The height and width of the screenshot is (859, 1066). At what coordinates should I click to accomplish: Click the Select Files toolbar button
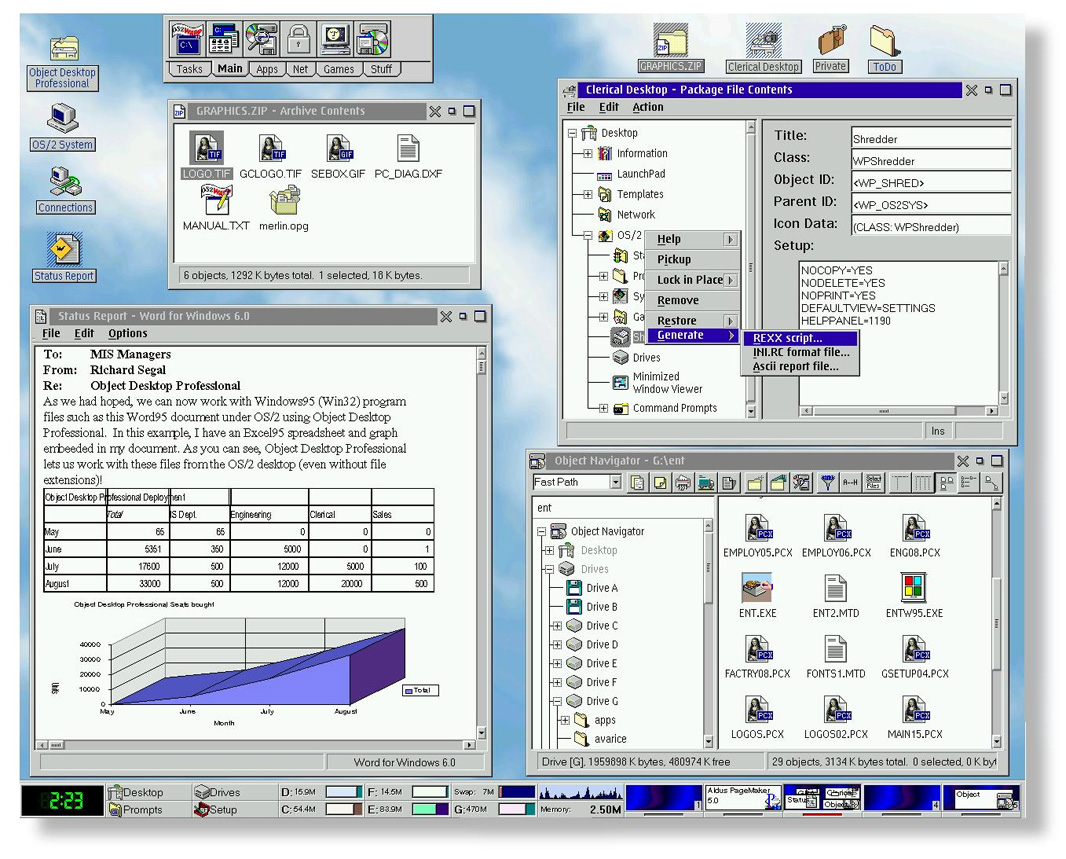point(873,483)
